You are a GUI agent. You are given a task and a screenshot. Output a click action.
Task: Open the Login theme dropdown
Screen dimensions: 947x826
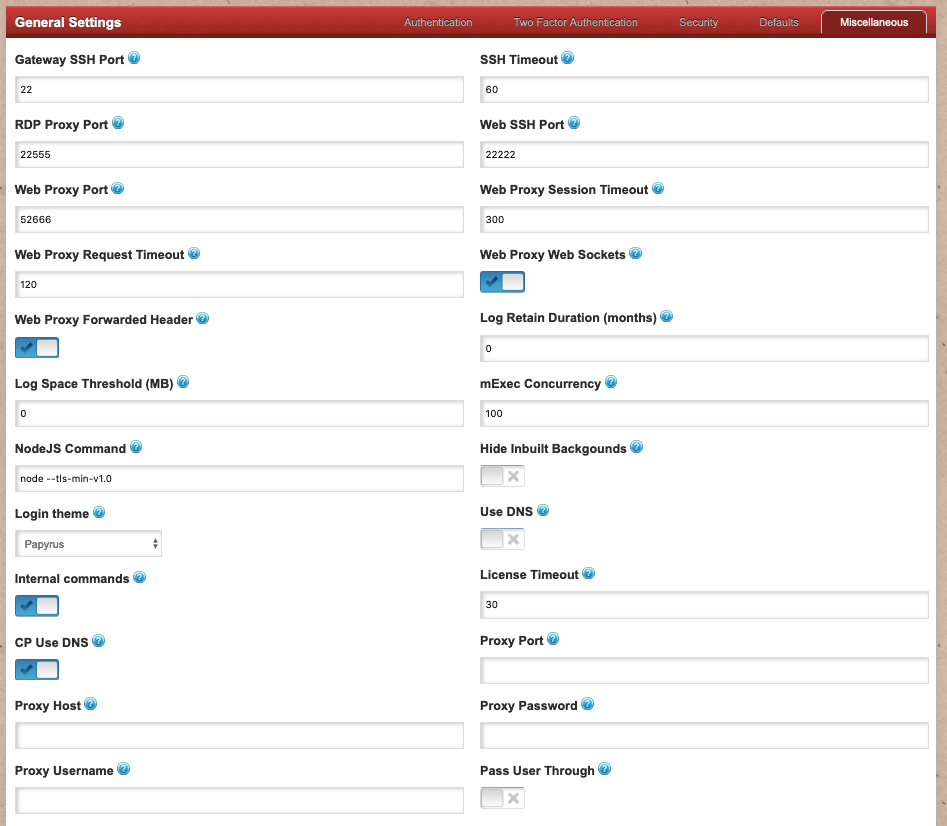[89, 544]
